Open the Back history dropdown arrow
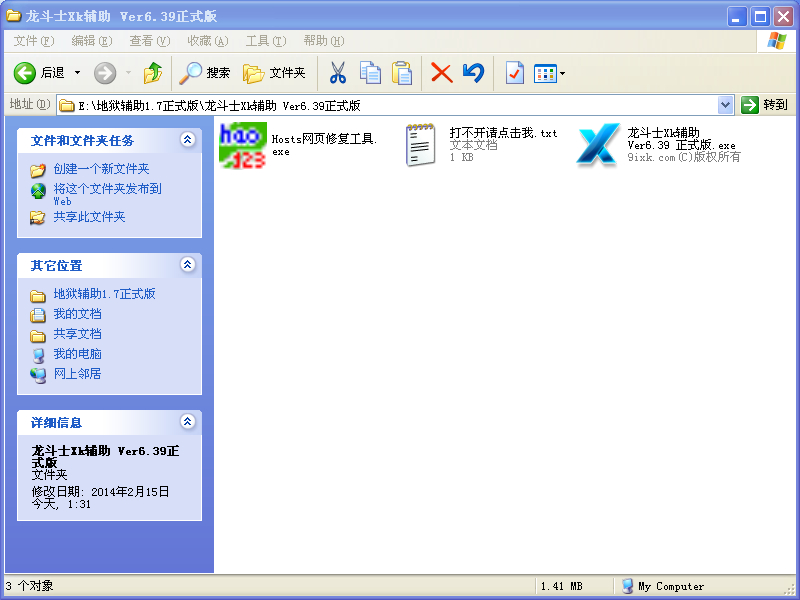This screenshot has height=600, width=800. pyautogui.click(x=78, y=73)
